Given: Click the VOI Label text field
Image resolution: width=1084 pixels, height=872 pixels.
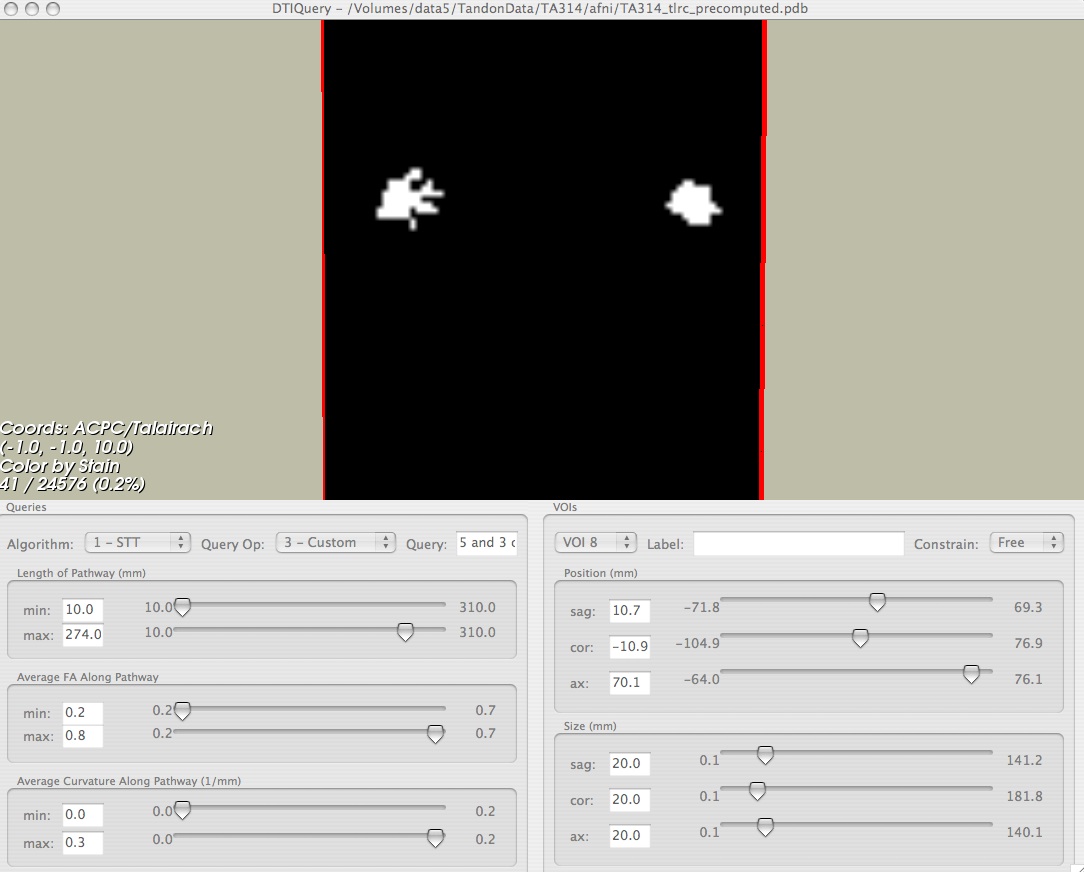Looking at the screenshot, I should point(798,544).
